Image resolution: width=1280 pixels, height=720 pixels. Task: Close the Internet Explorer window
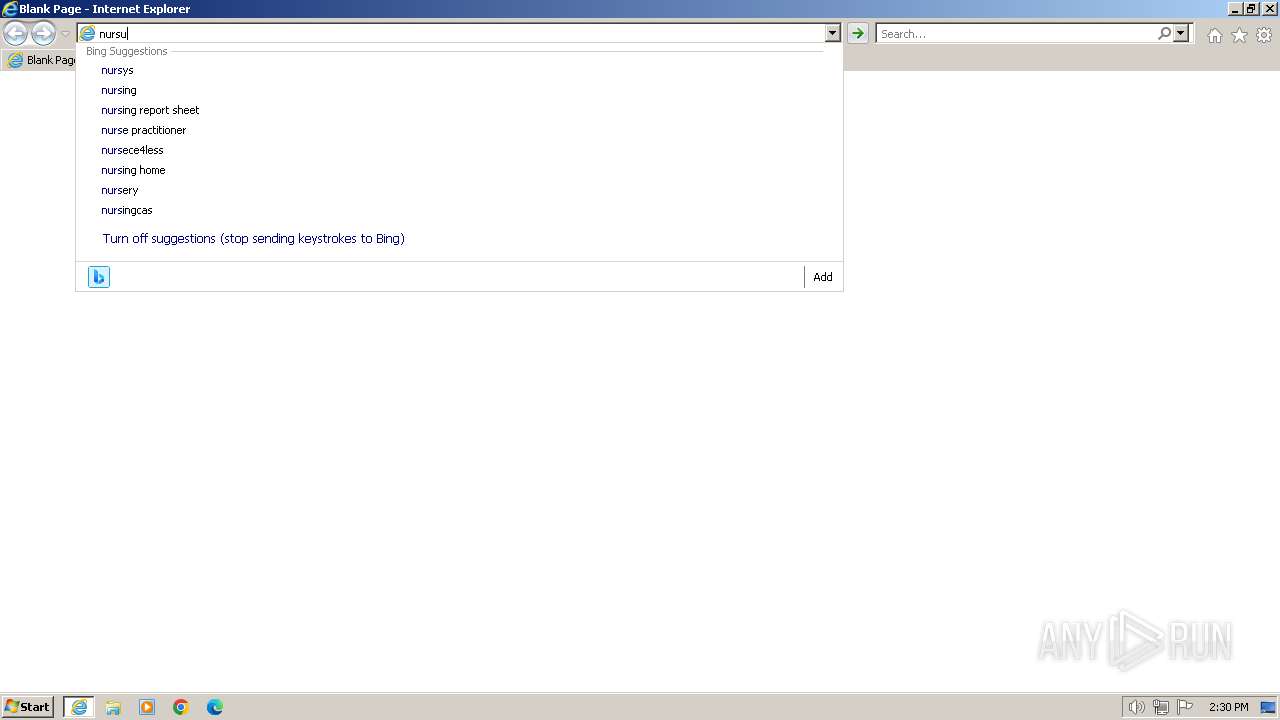[1270, 9]
